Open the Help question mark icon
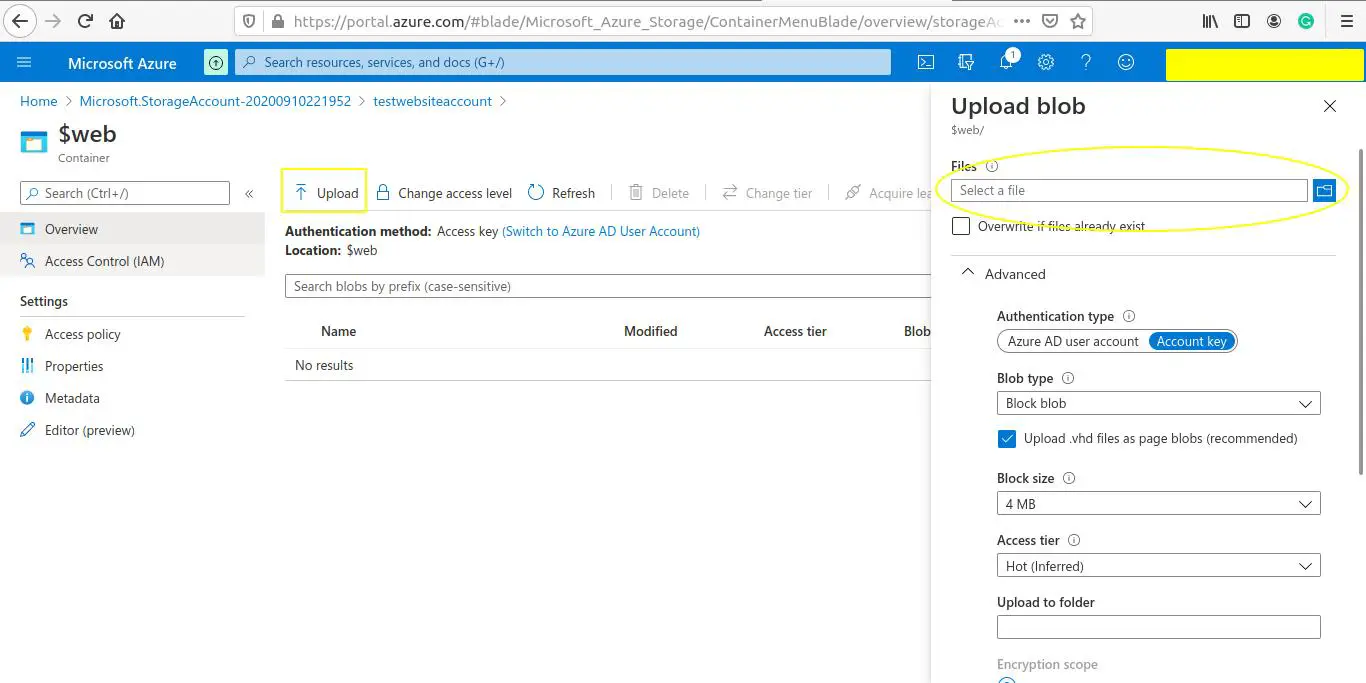 click(1086, 61)
